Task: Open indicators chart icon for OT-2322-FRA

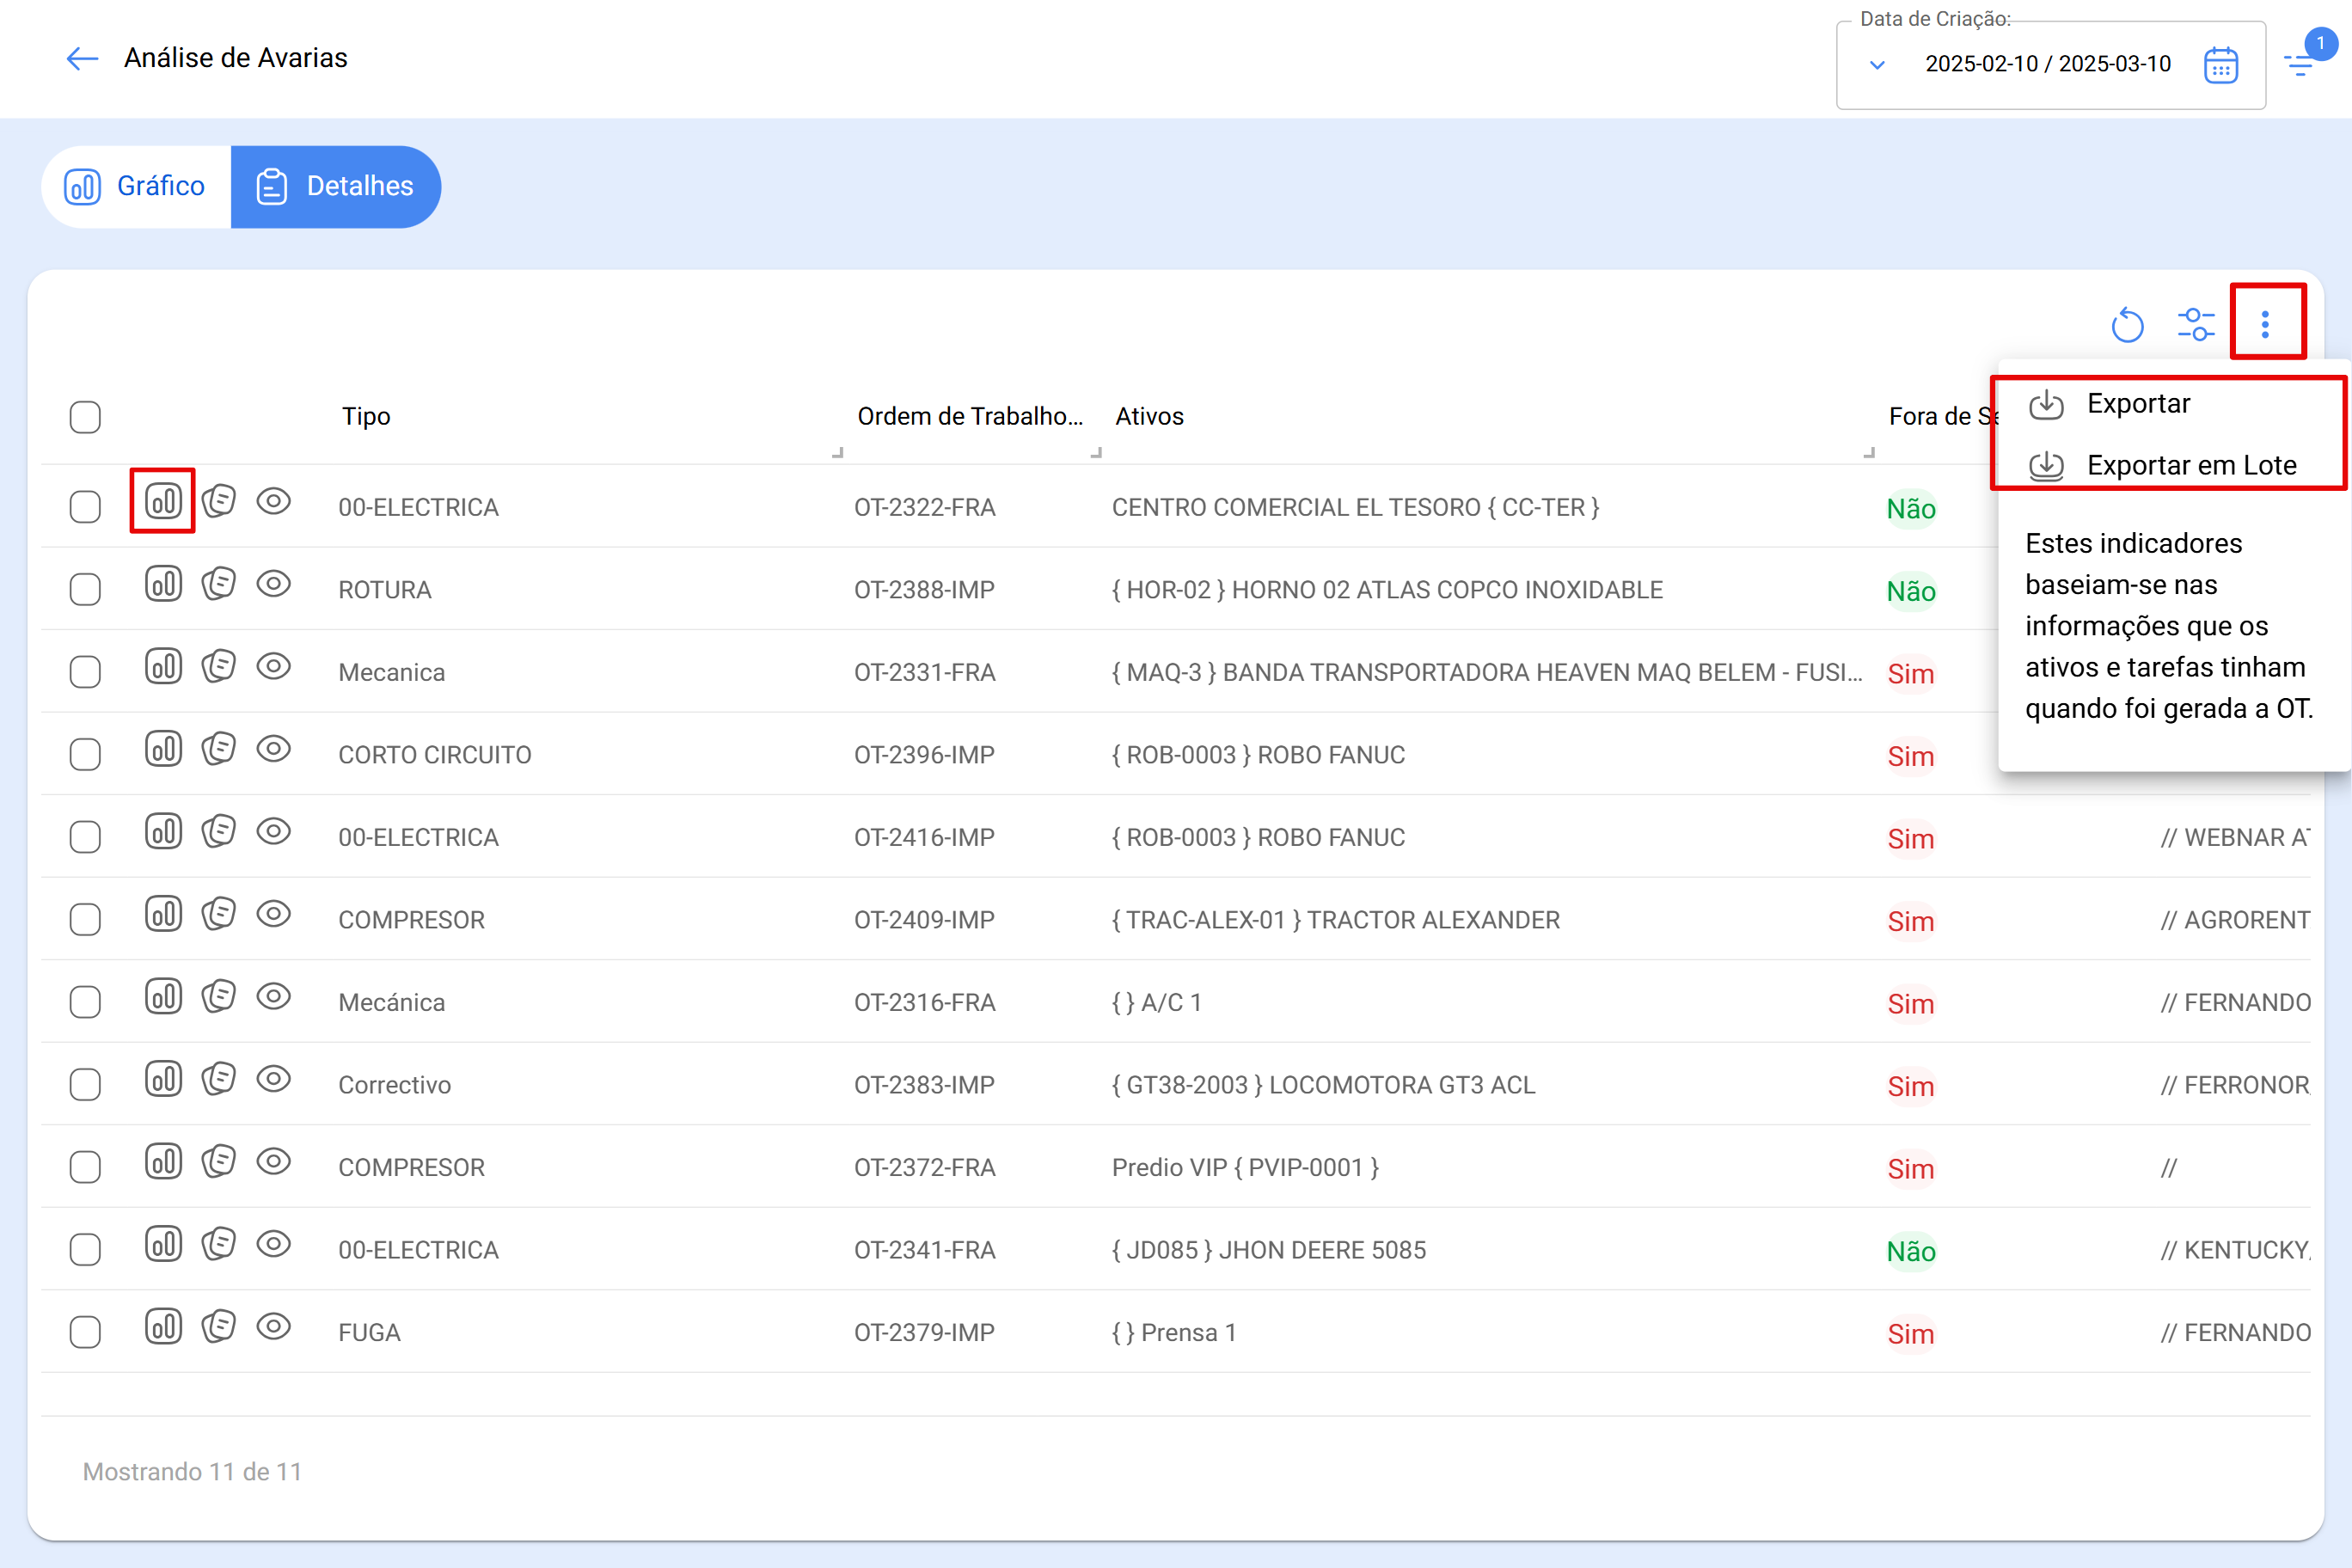Action: tap(163, 500)
